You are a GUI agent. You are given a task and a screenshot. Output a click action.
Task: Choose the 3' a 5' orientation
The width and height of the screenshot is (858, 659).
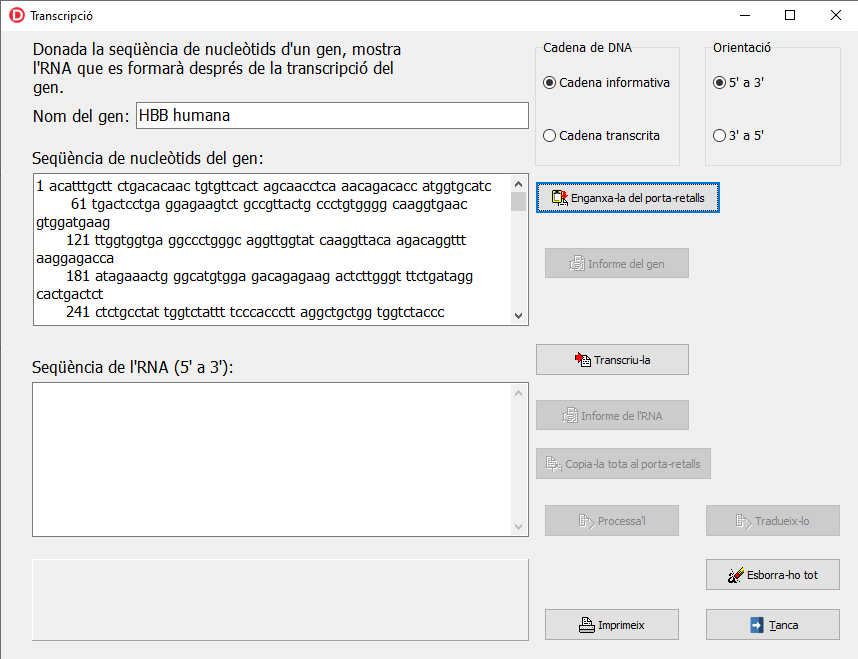(719, 135)
